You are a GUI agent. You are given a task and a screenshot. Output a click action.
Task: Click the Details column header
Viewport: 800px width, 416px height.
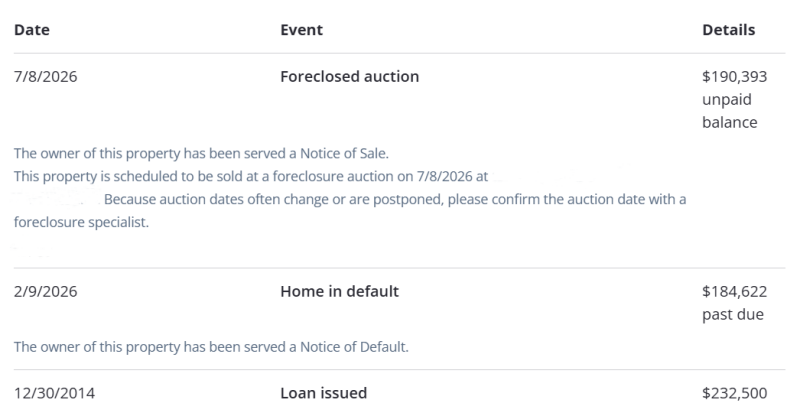[729, 30]
